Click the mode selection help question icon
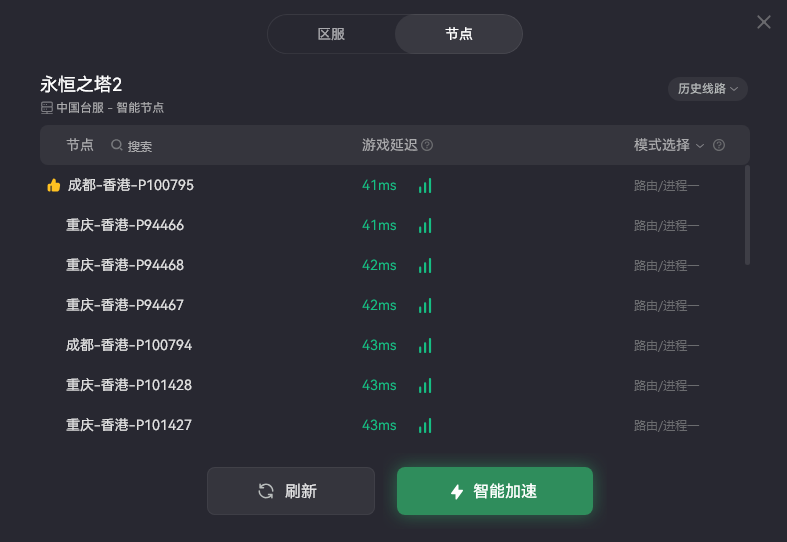 719,145
